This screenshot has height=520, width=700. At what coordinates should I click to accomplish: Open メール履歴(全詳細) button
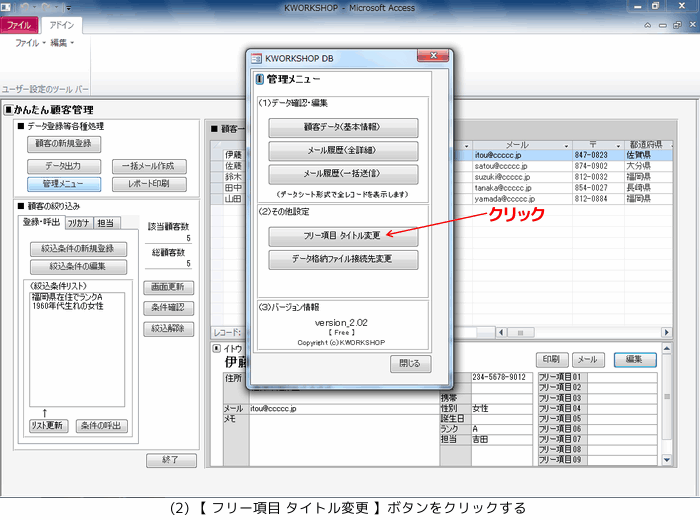click(x=343, y=151)
